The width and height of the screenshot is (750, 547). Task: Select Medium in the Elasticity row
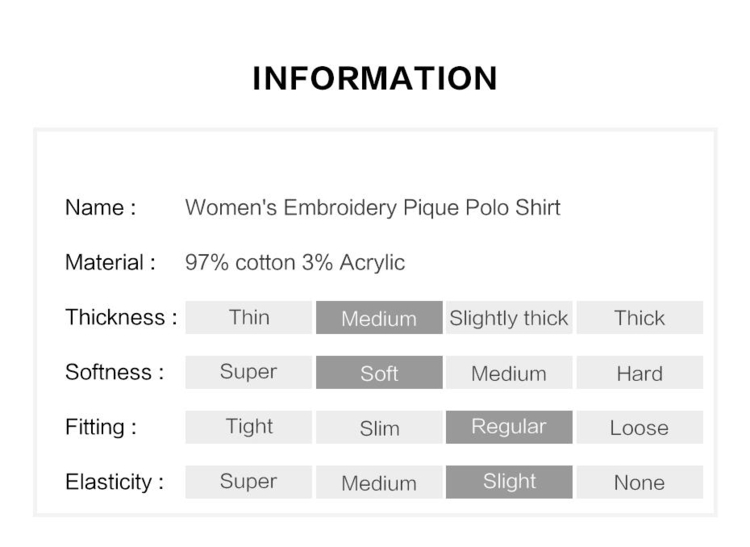(x=379, y=482)
